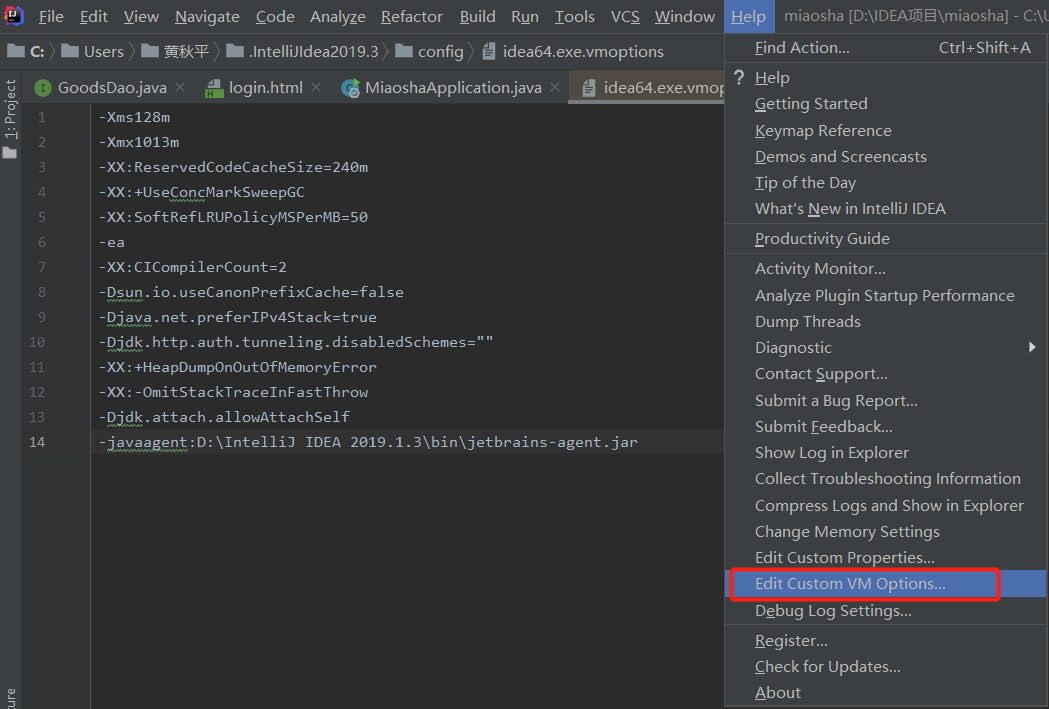Click the .IntelliJIdea2019.3 breadcrumb folder

(x=302, y=51)
